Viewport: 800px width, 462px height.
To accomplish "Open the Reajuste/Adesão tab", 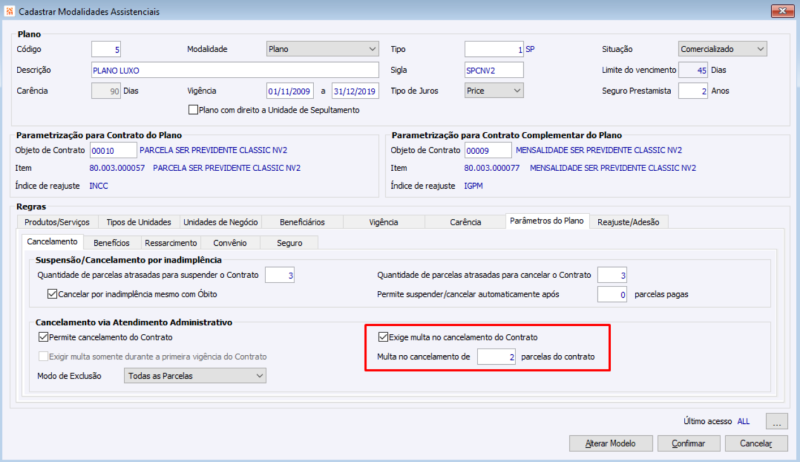I will pos(628,222).
